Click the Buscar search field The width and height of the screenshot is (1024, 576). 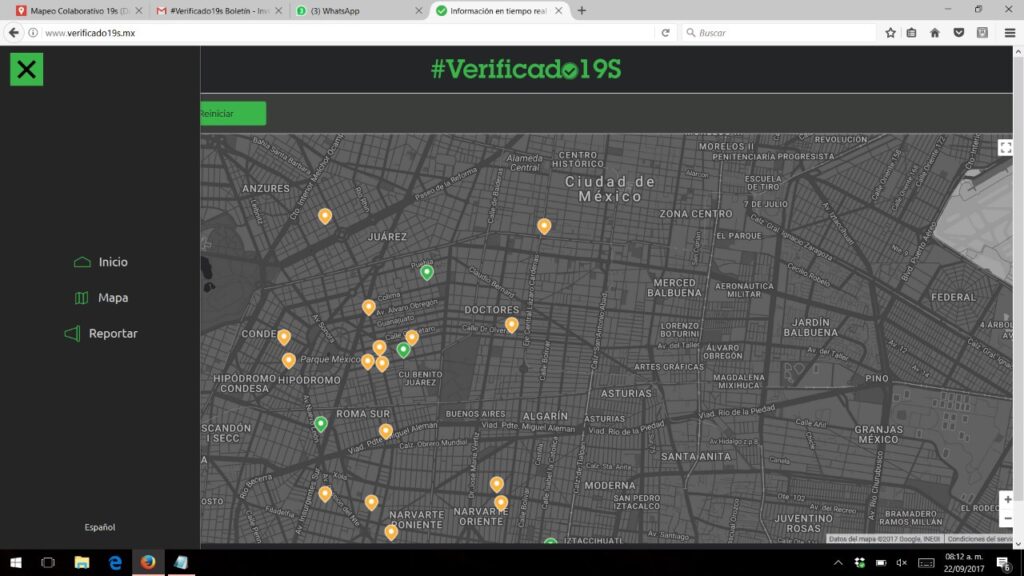tap(780, 33)
